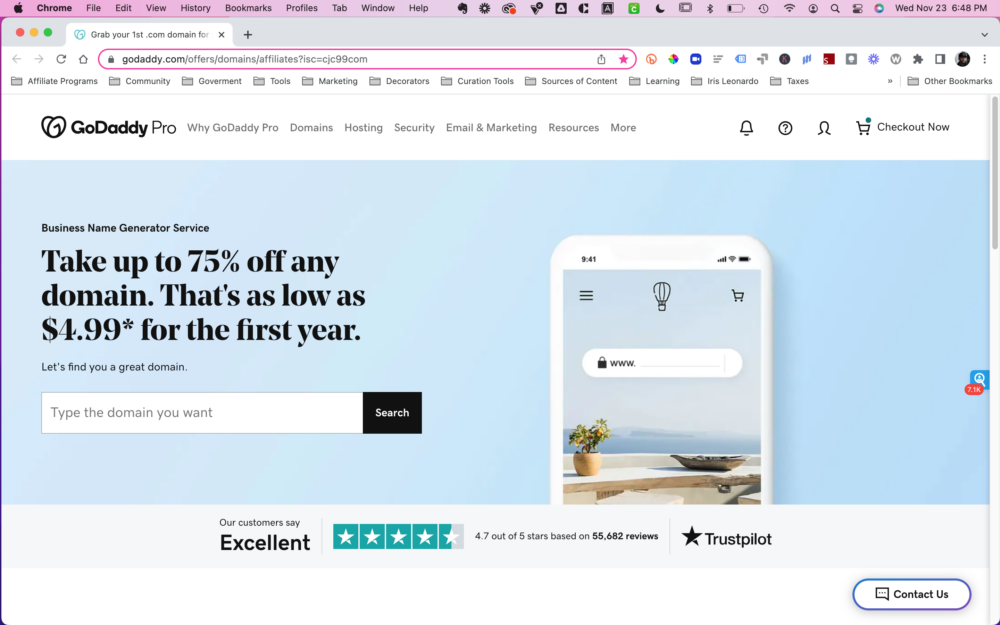
Task: Focus the domain search input field
Action: click(202, 413)
